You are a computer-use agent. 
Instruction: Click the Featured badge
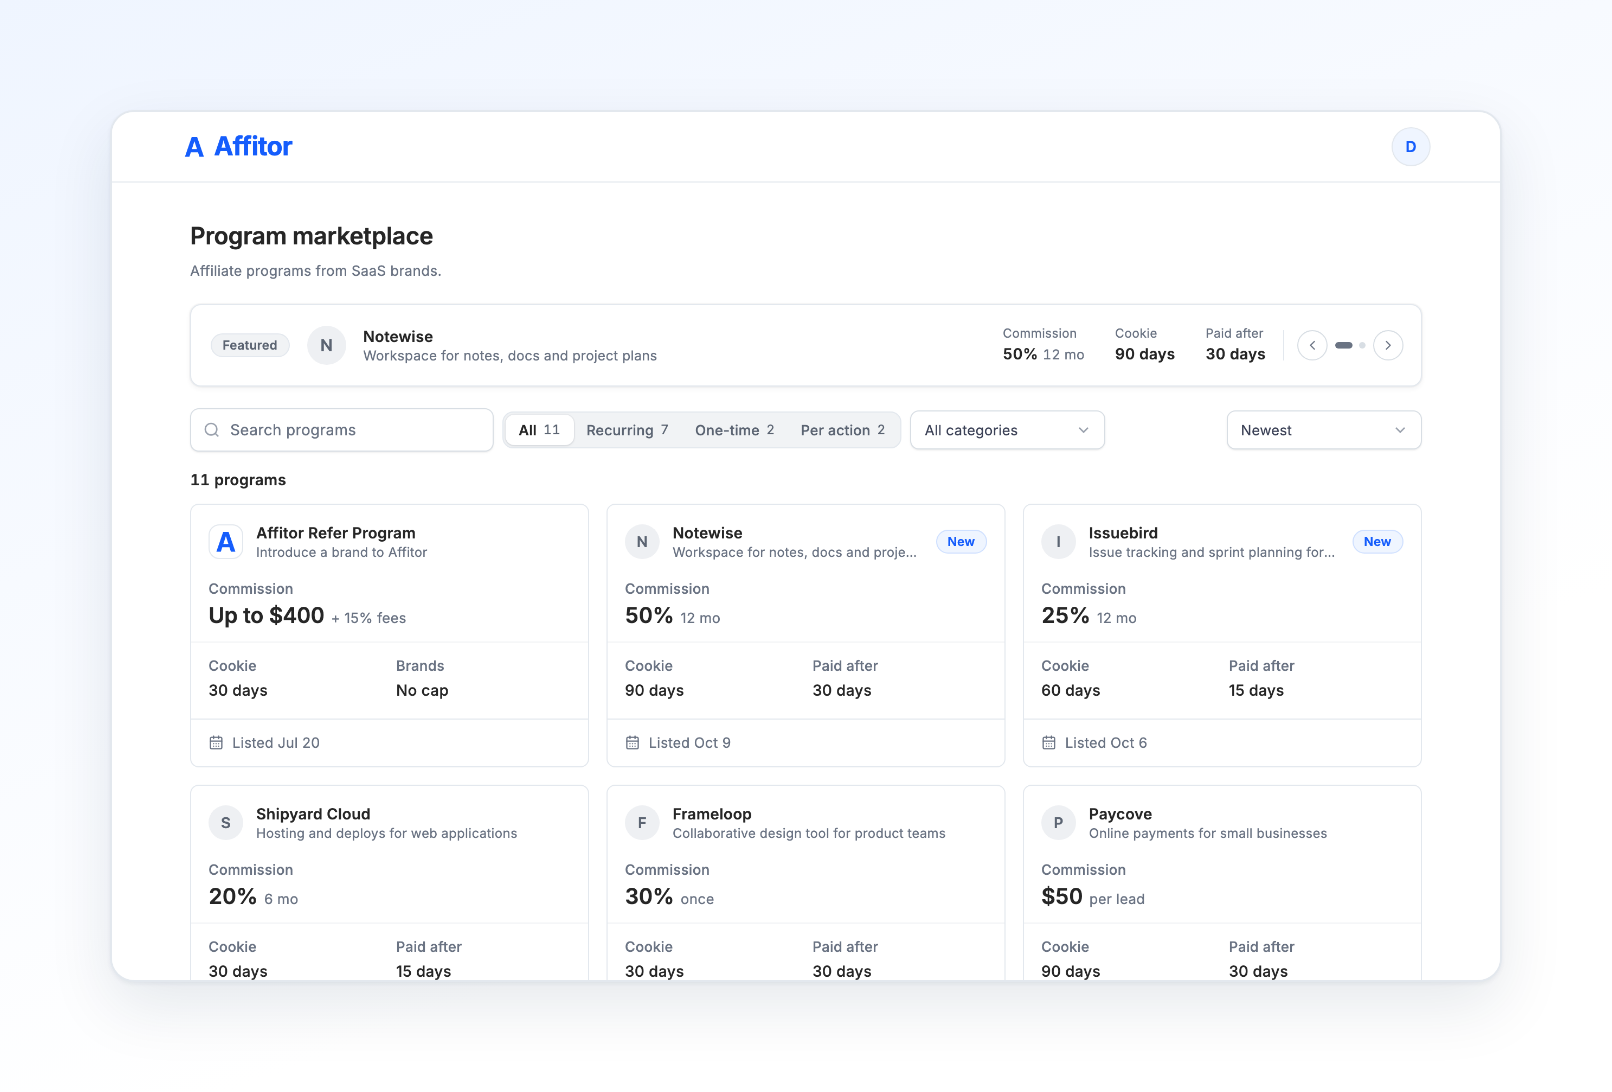pyautogui.click(x=250, y=345)
